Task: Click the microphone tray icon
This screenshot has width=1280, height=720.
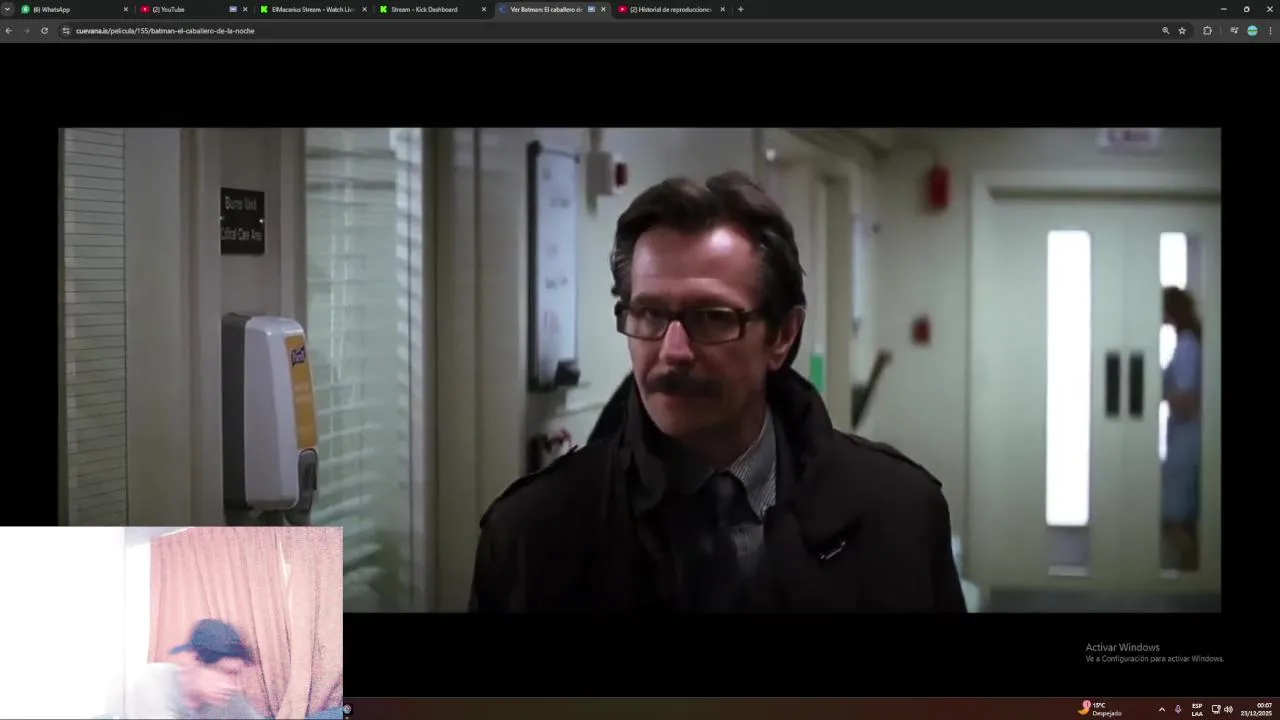Action: tap(1177, 709)
